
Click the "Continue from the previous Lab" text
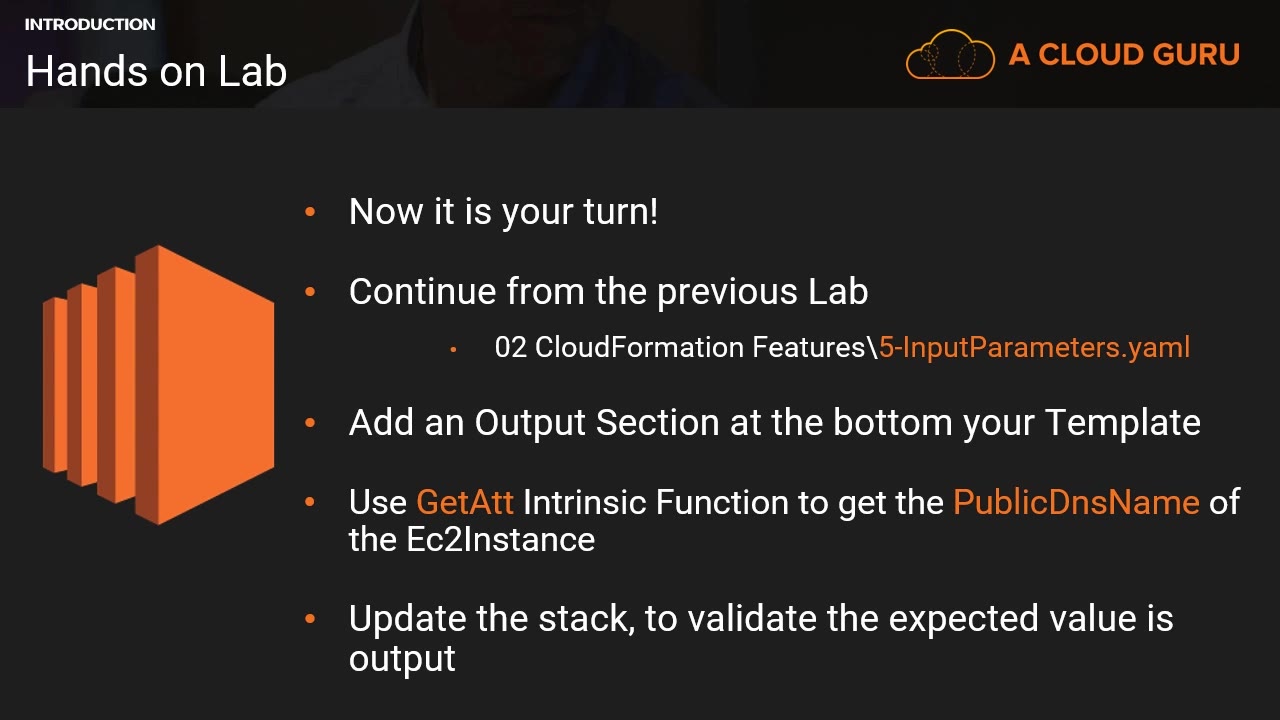pyautogui.click(x=608, y=292)
